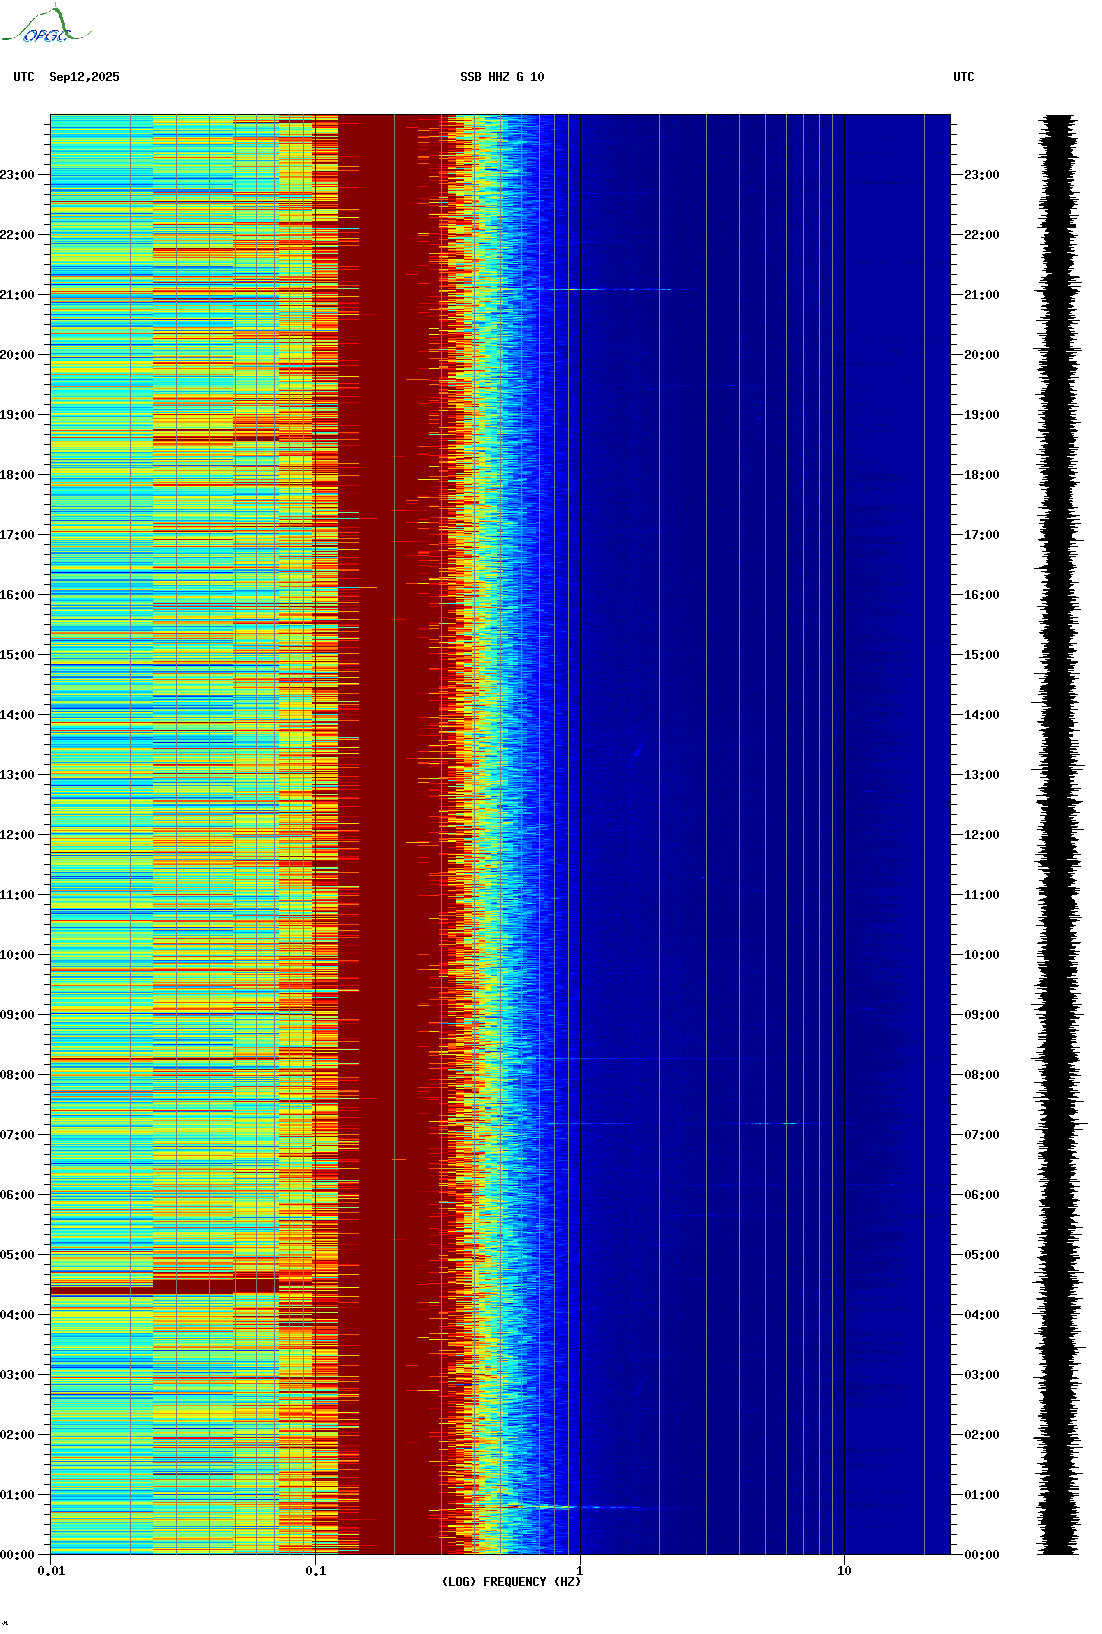1102x1634 pixels.
Task: Click the right axis 02:00 label
Action: (982, 1435)
